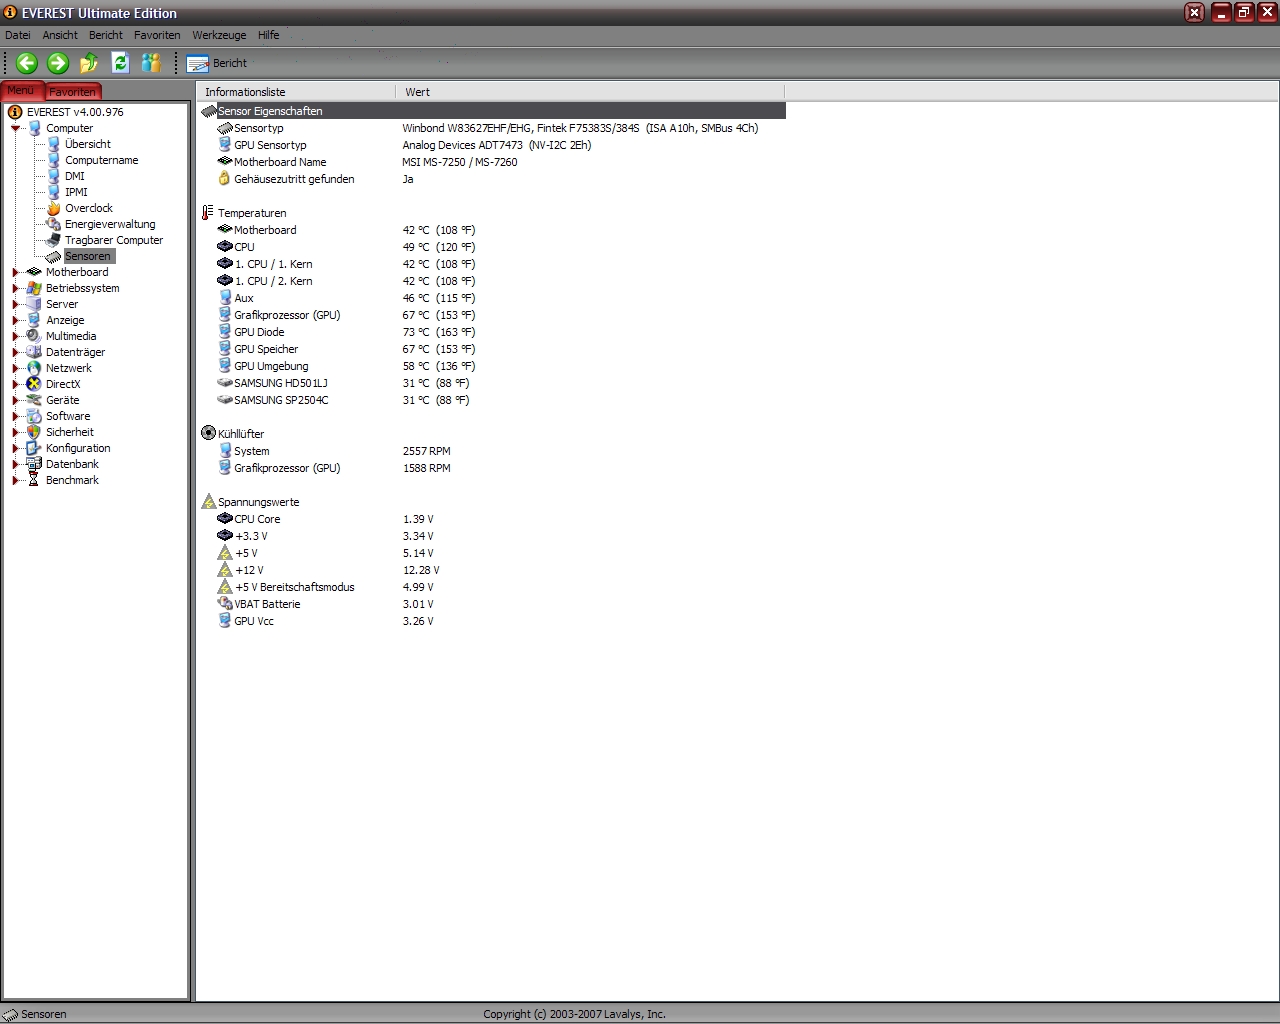Screen dimensions: 1280x1024
Task: Select the SAMSUNG HD501LJ row
Action: coord(493,383)
